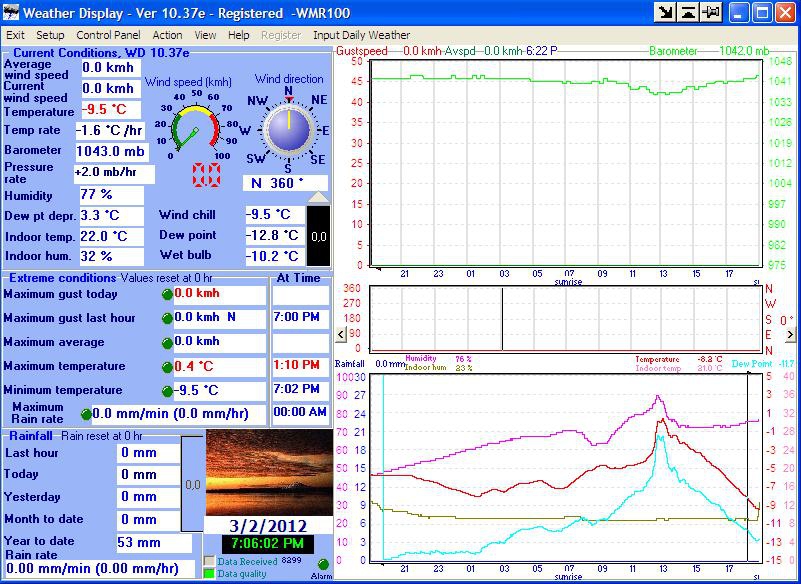This screenshot has height=584, width=801.
Task: Click green LED beside Maximum temperature
Action: pyautogui.click(x=167, y=367)
